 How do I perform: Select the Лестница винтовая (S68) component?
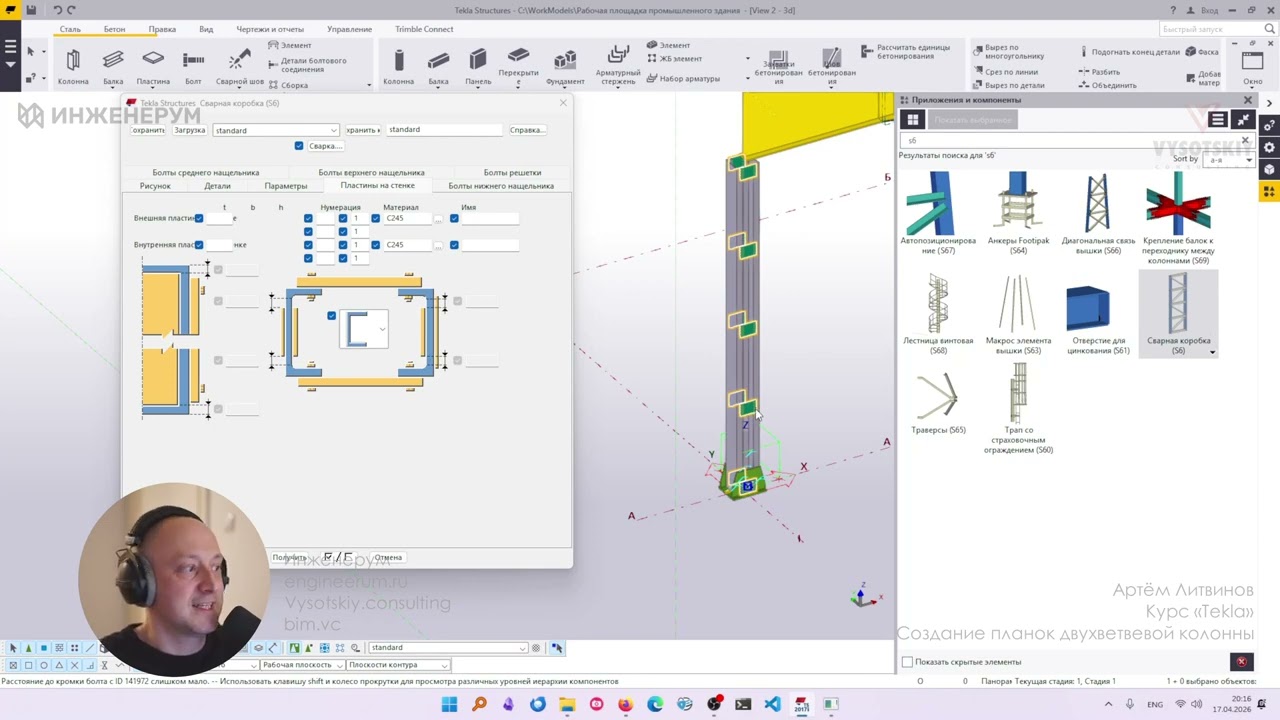pyautogui.click(x=938, y=314)
